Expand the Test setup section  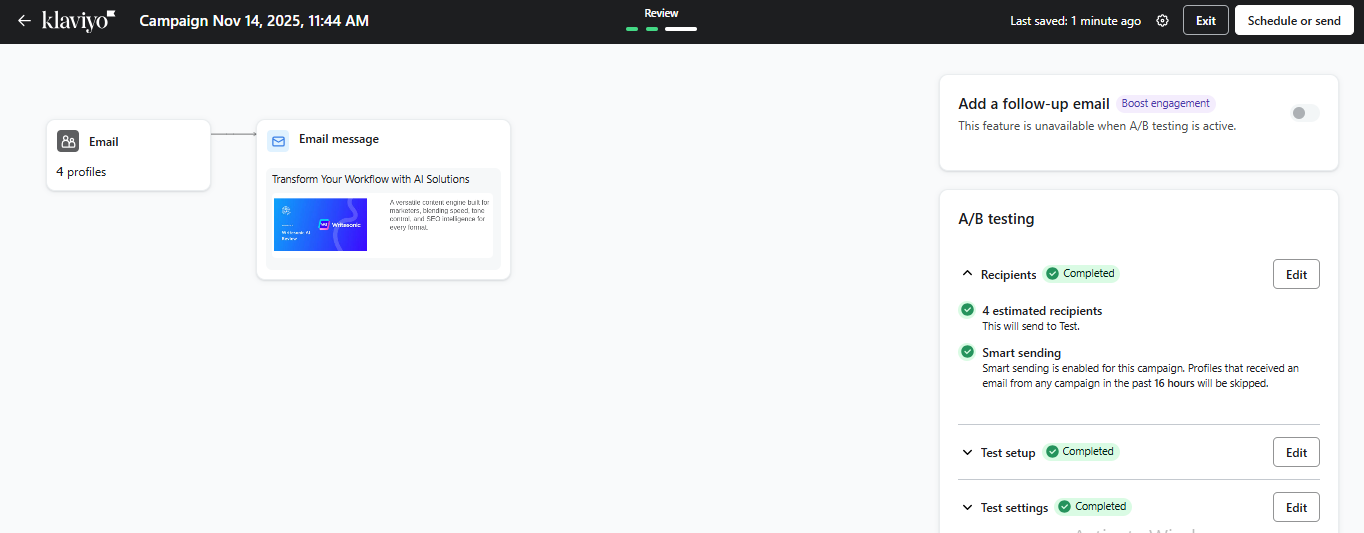tap(967, 453)
